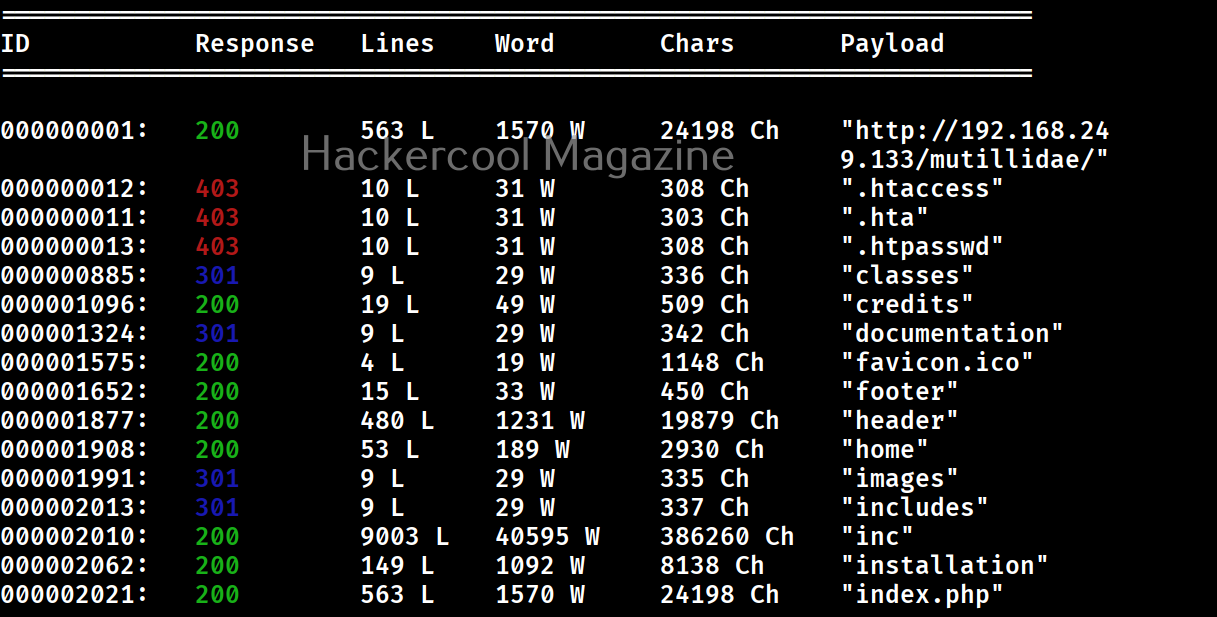Click the "ID" column header
This screenshot has width=1217, height=617.
15,44
